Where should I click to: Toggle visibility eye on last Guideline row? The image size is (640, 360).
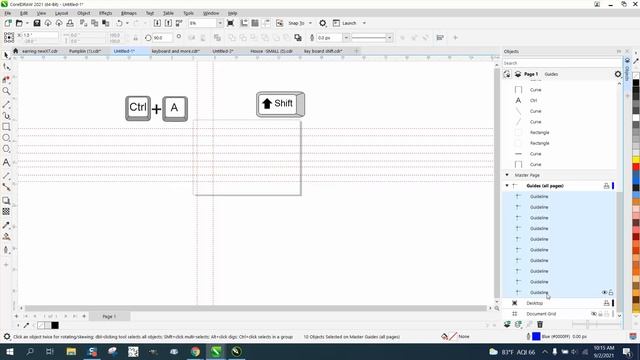[x=604, y=293]
